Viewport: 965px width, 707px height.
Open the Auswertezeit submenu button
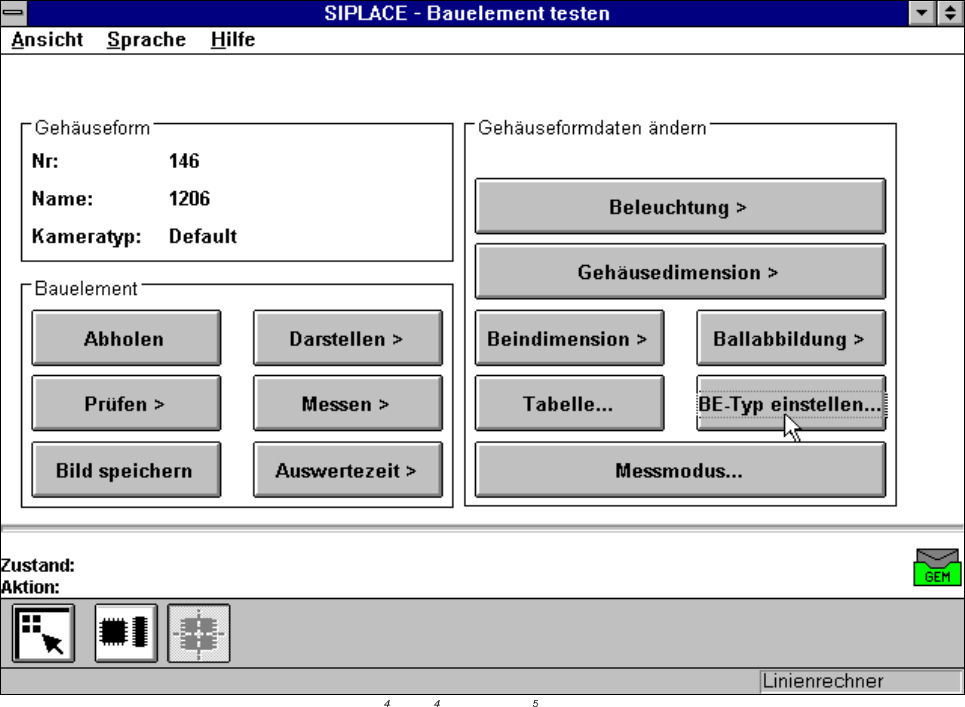(x=348, y=469)
